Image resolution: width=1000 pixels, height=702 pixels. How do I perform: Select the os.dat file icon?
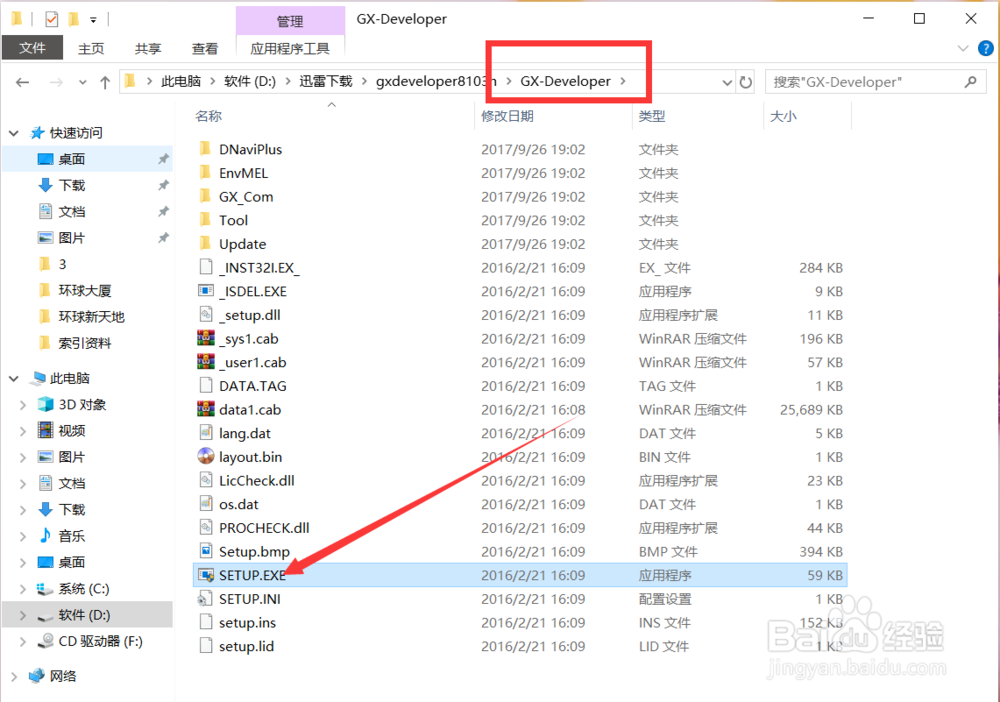[x=205, y=504]
